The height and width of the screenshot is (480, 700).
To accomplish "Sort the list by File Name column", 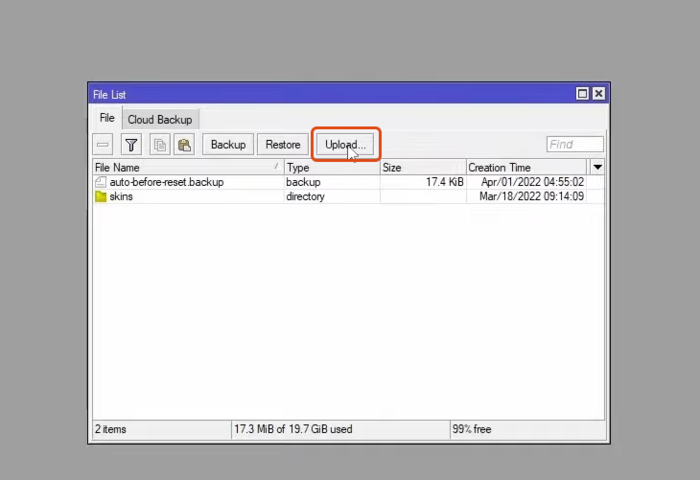I will (180, 168).
